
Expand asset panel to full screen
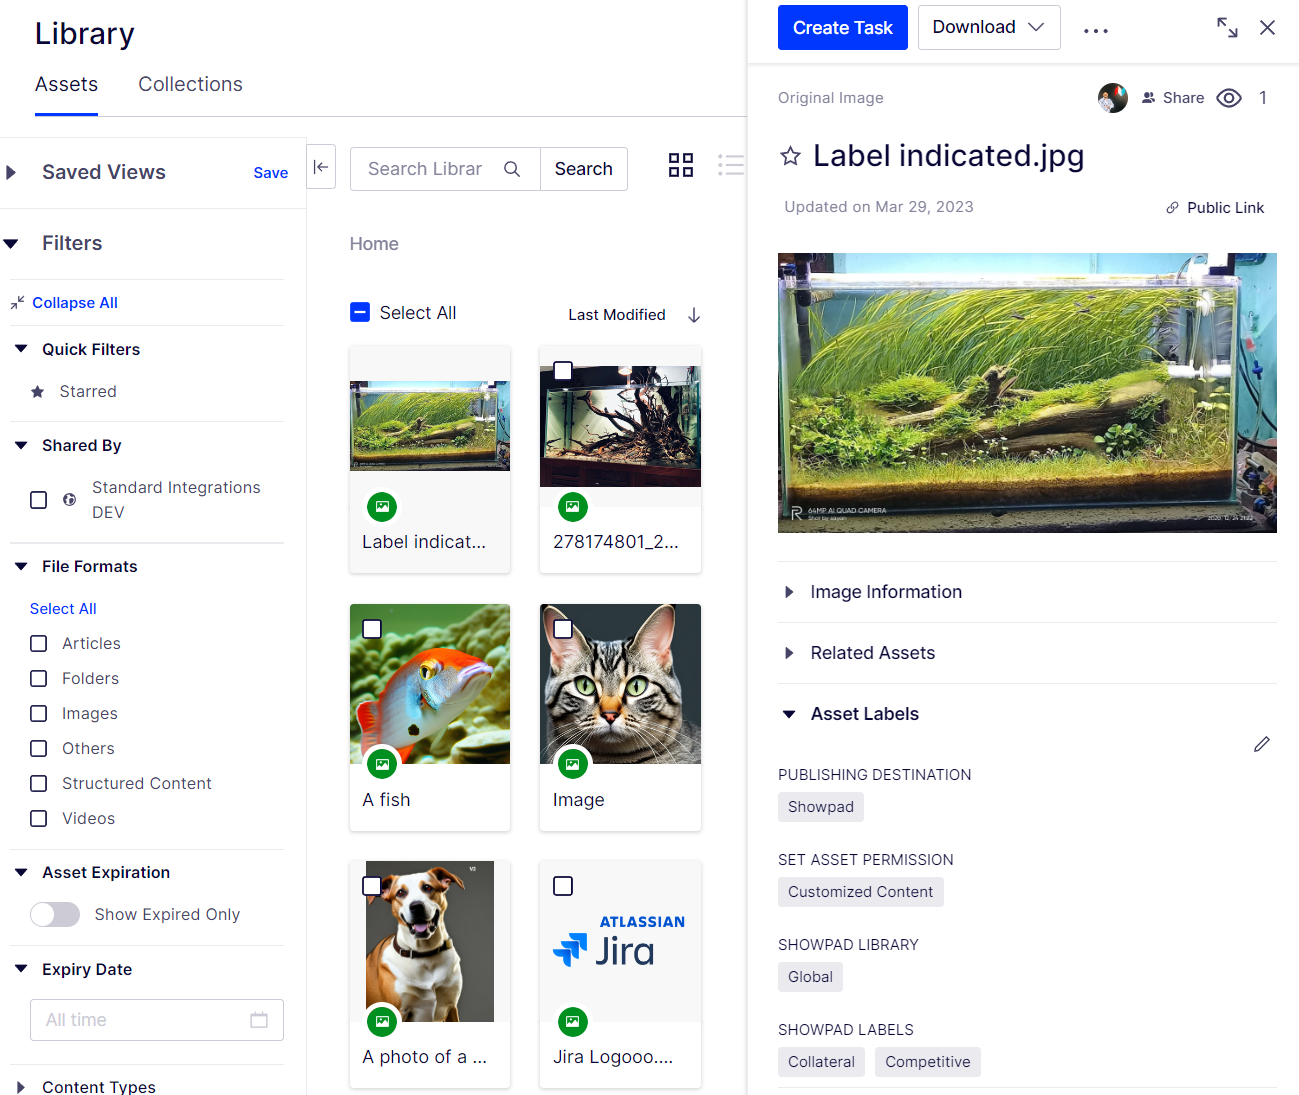point(1227,28)
